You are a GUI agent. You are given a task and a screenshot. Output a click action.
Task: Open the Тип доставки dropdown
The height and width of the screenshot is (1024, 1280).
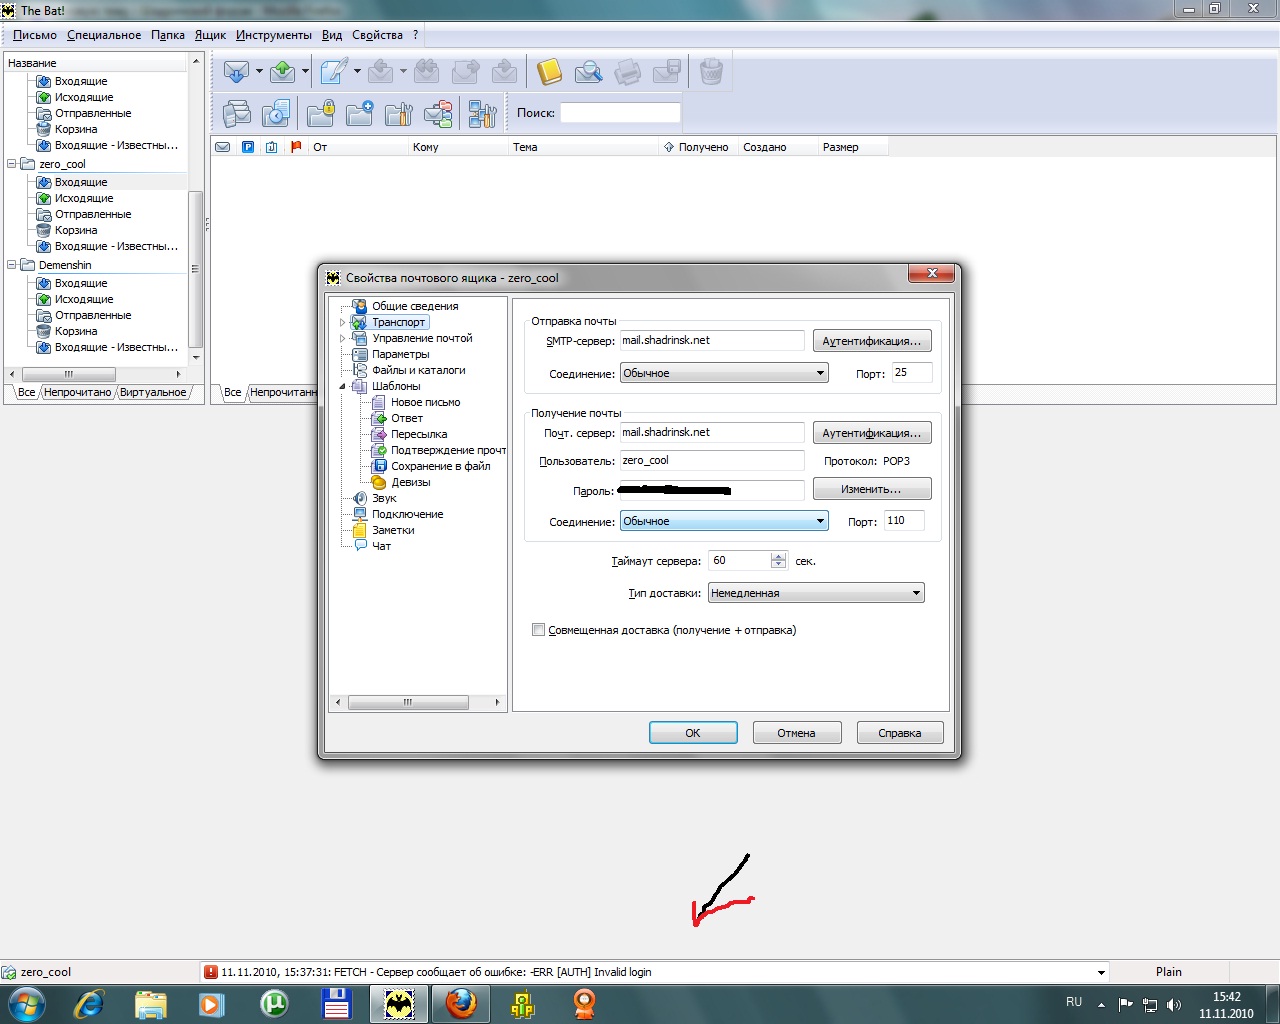(816, 593)
